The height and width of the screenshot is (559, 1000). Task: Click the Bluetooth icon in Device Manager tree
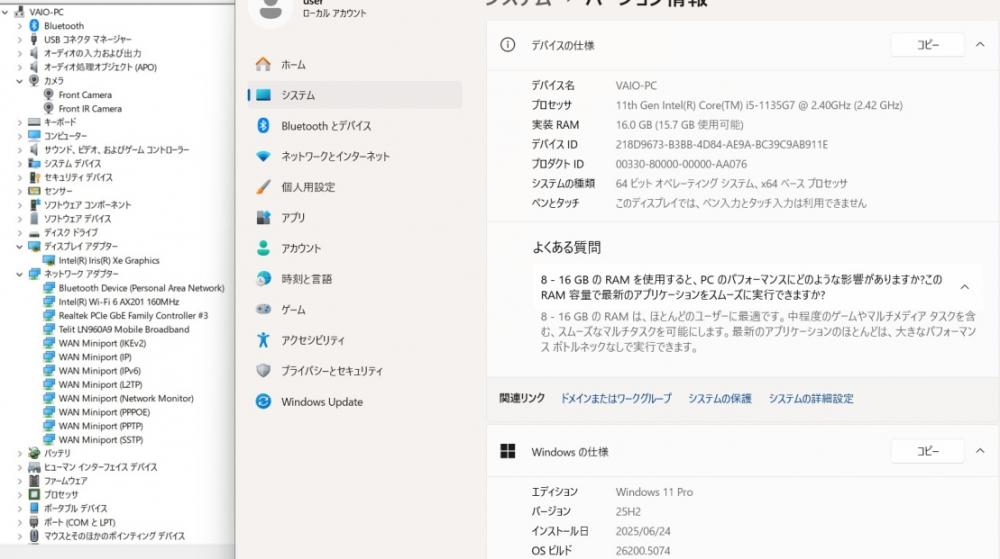pos(34,25)
